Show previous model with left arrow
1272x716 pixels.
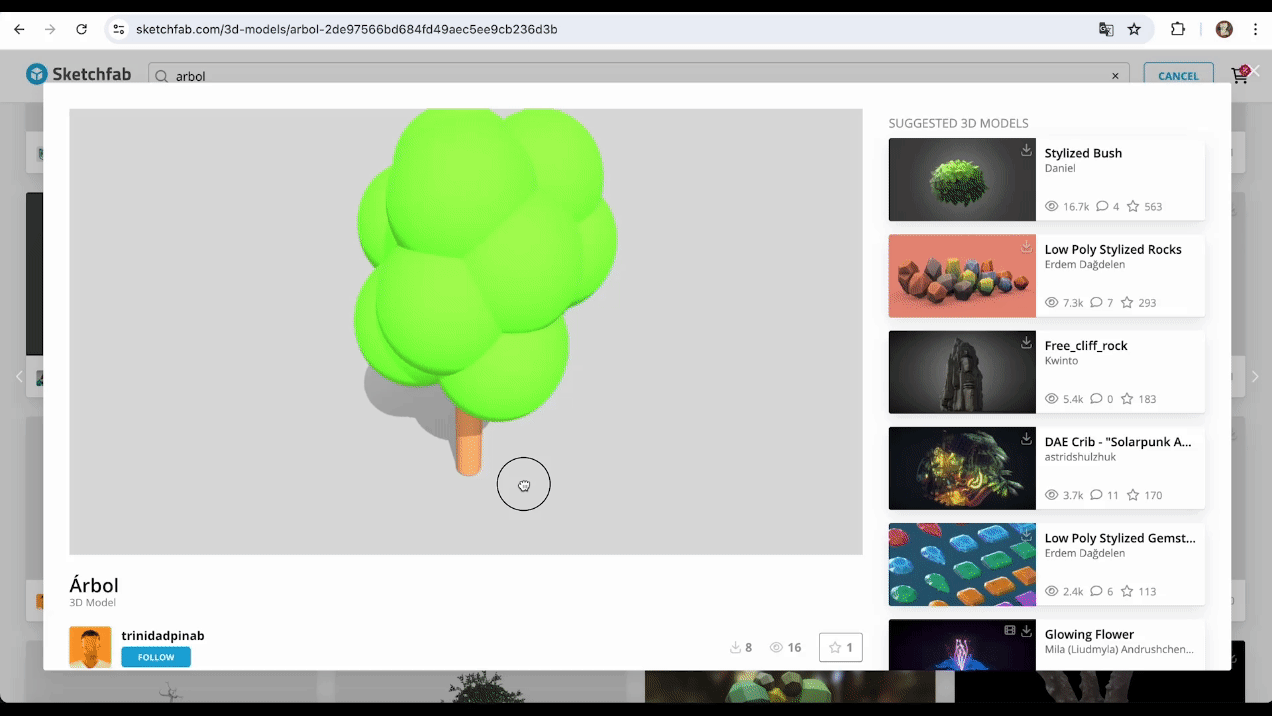point(18,377)
